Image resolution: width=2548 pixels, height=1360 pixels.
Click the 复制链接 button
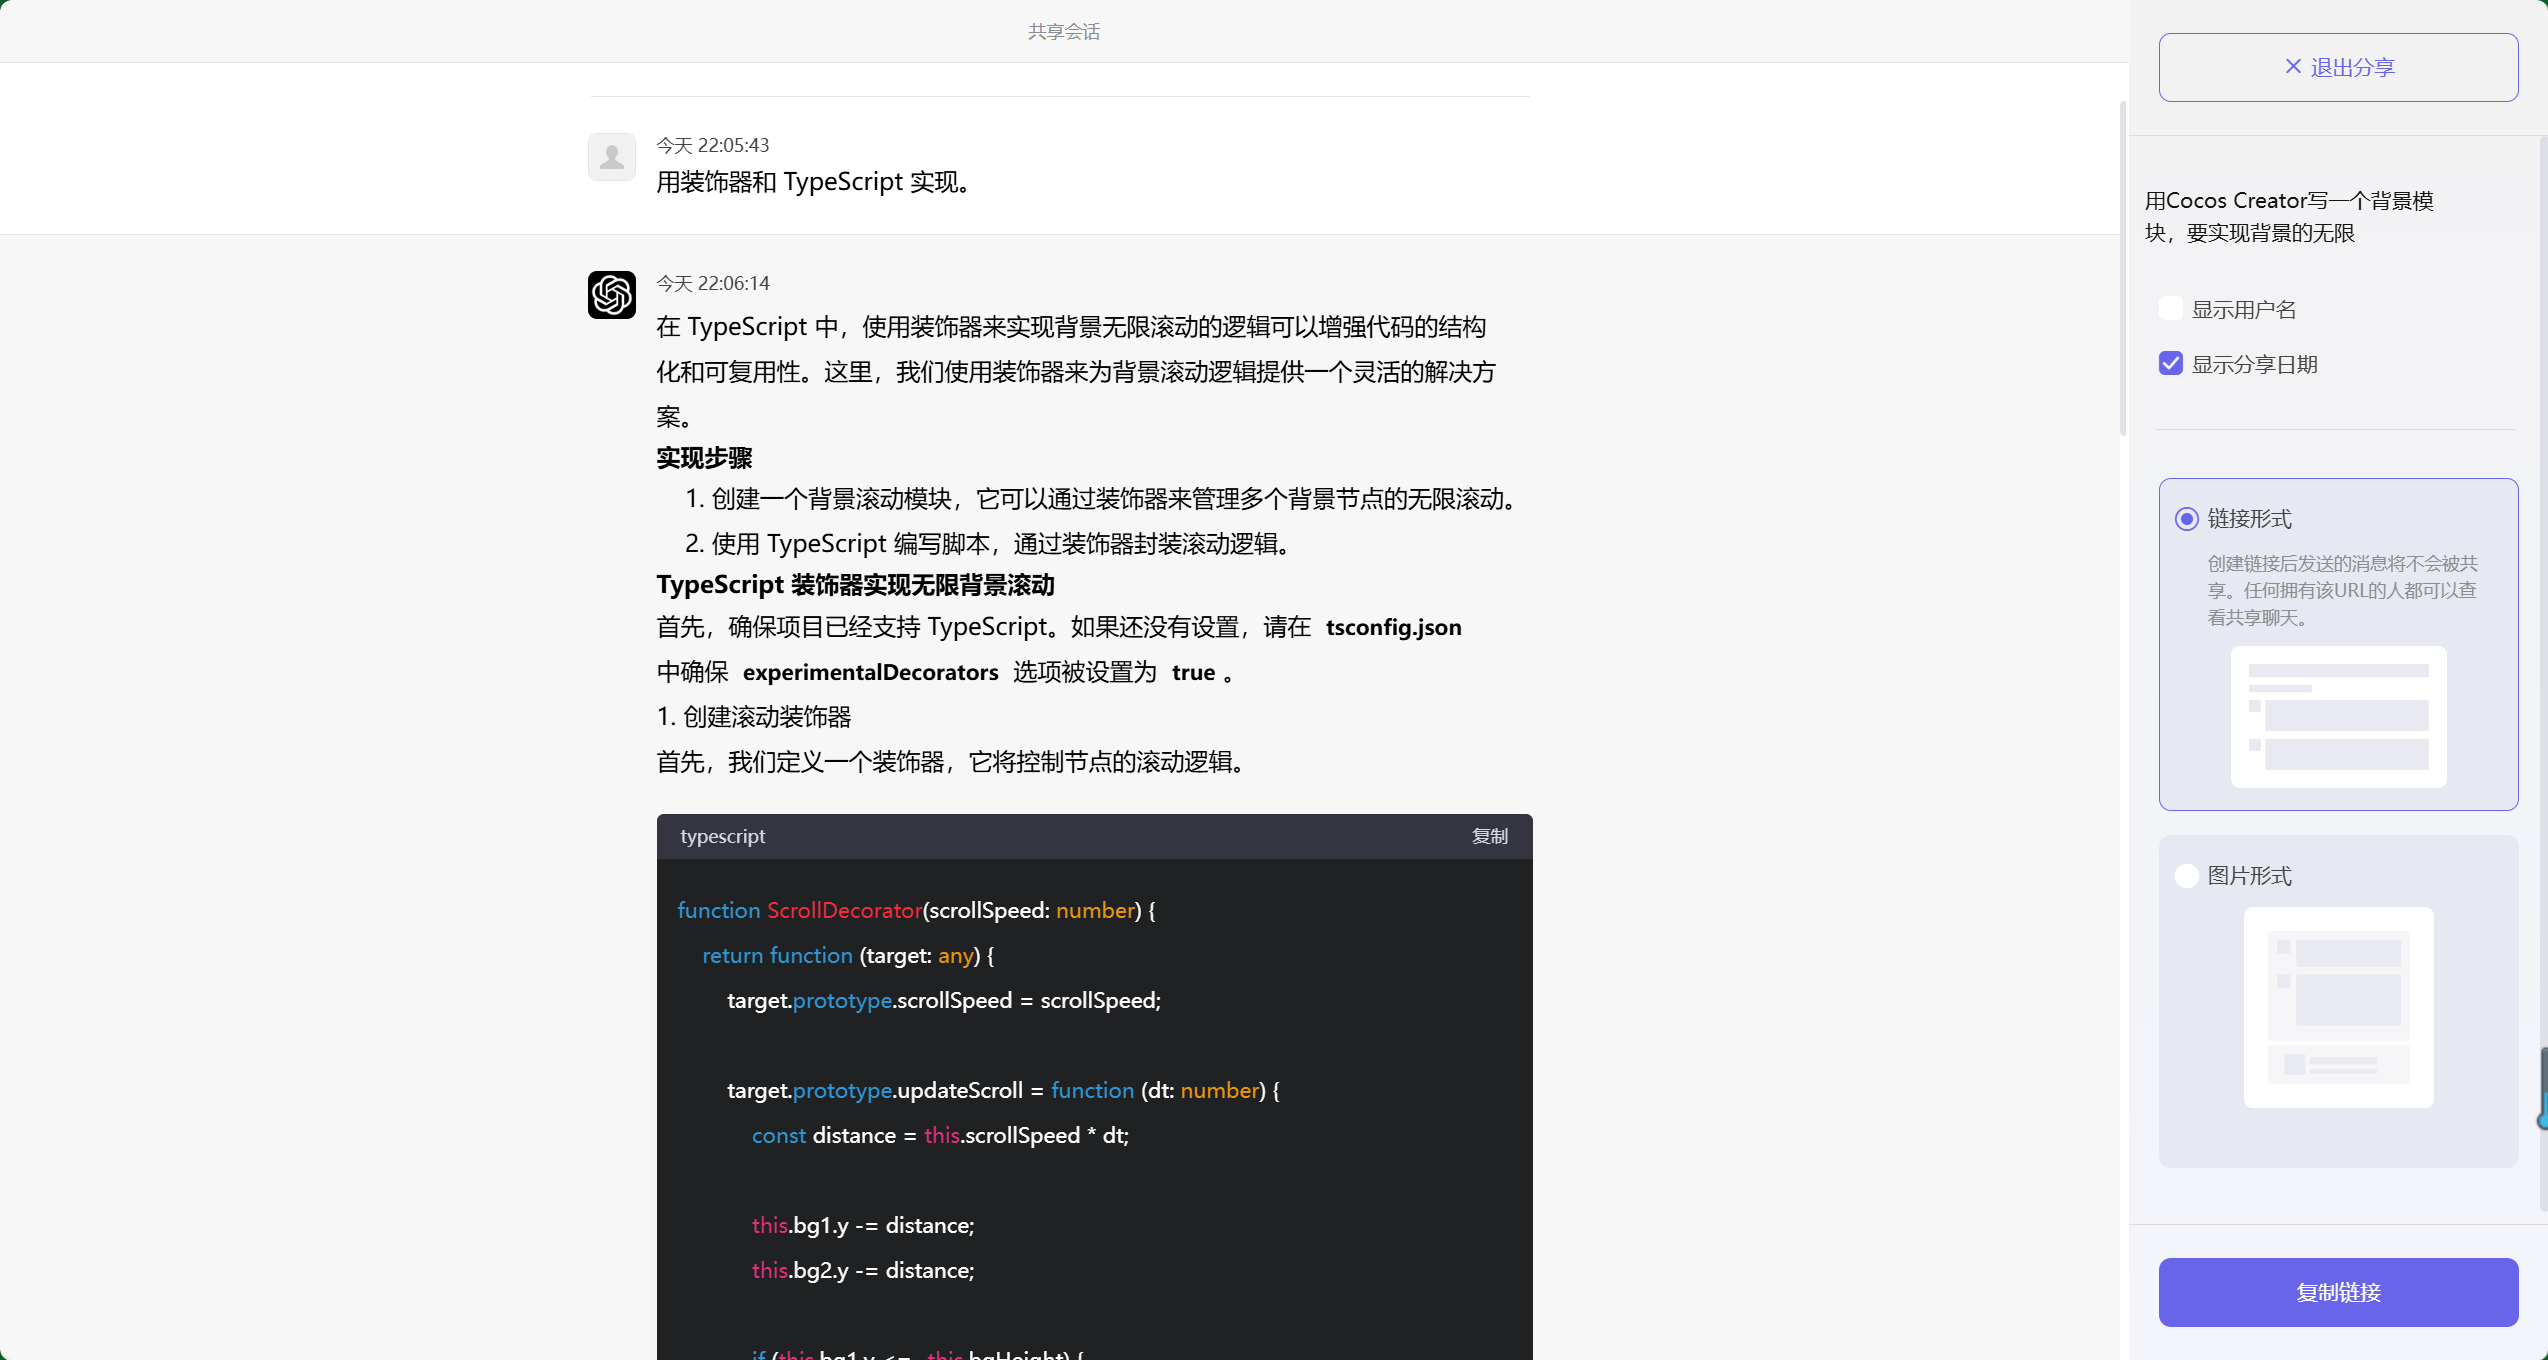[x=2337, y=1292]
